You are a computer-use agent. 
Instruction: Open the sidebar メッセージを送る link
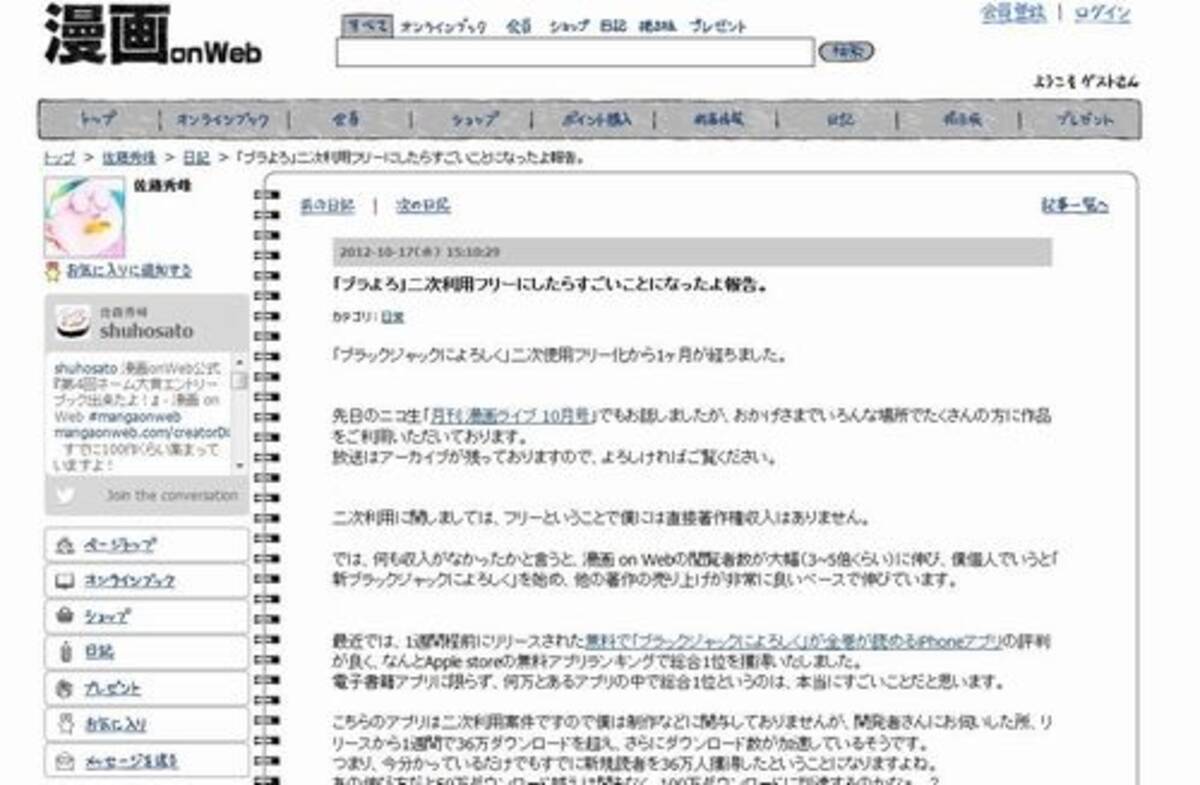pos(131,761)
